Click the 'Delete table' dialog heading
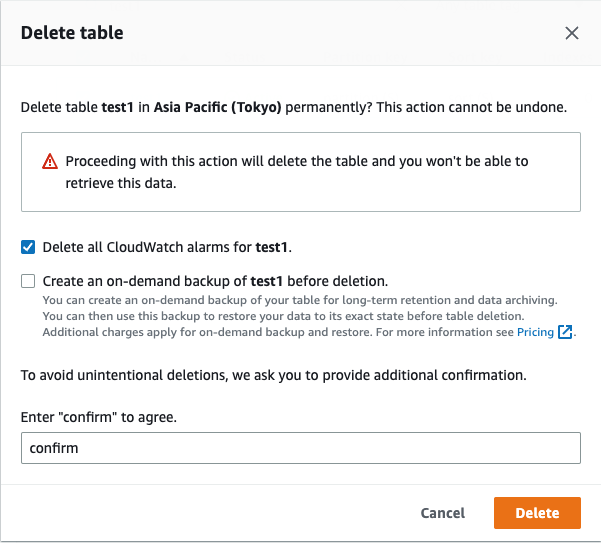The width and height of the screenshot is (601, 543). pyautogui.click(x=72, y=33)
